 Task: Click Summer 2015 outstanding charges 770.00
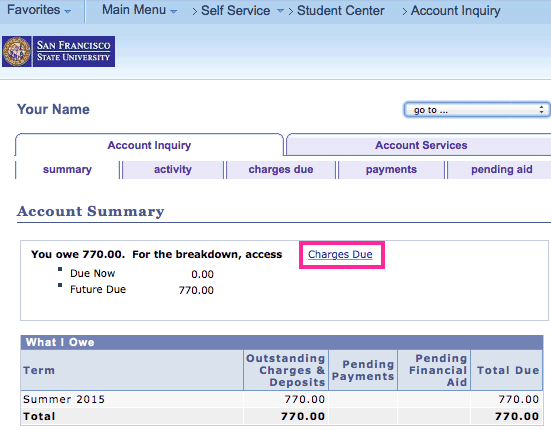point(305,399)
